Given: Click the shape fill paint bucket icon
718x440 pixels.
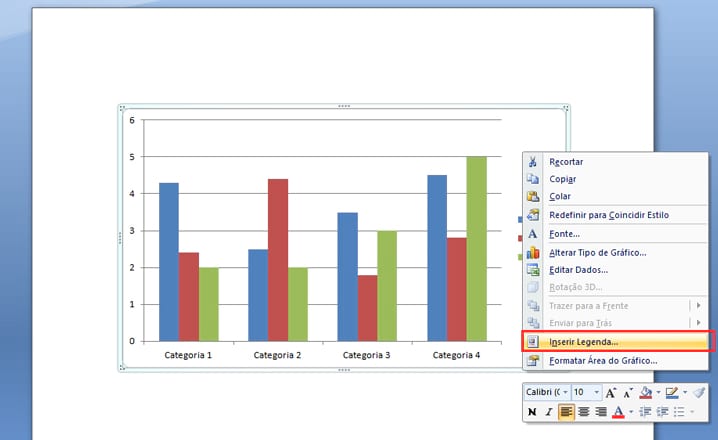Looking at the screenshot, I should 647,393.
